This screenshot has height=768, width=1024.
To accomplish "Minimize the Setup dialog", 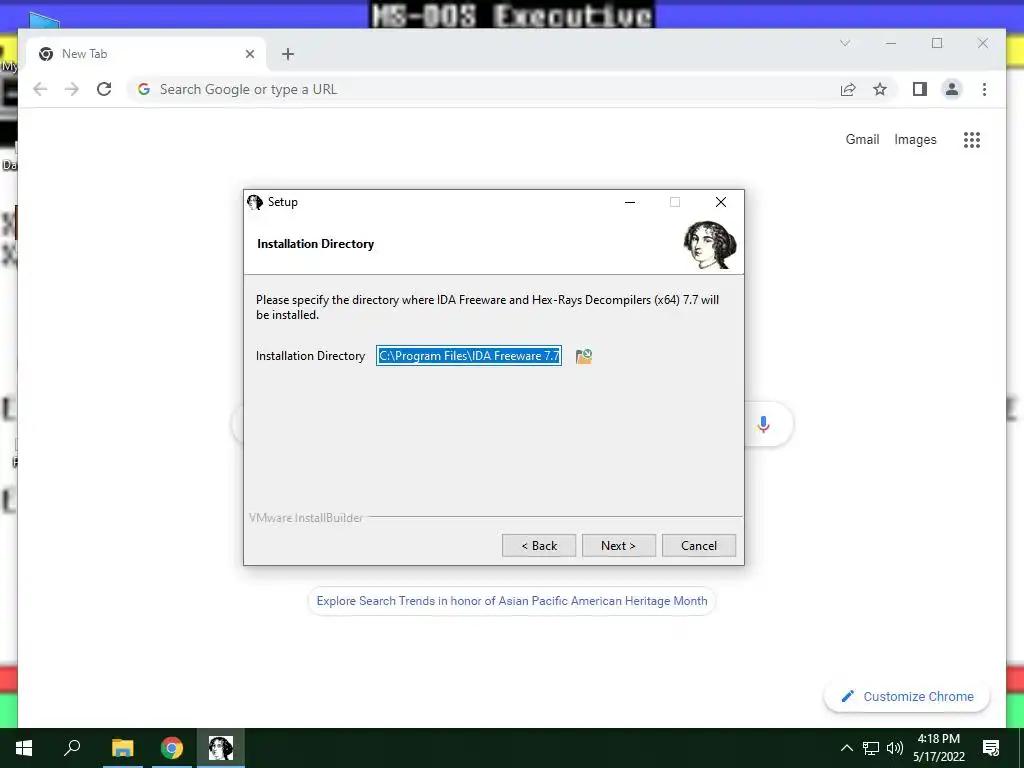I will click(630, 202).
